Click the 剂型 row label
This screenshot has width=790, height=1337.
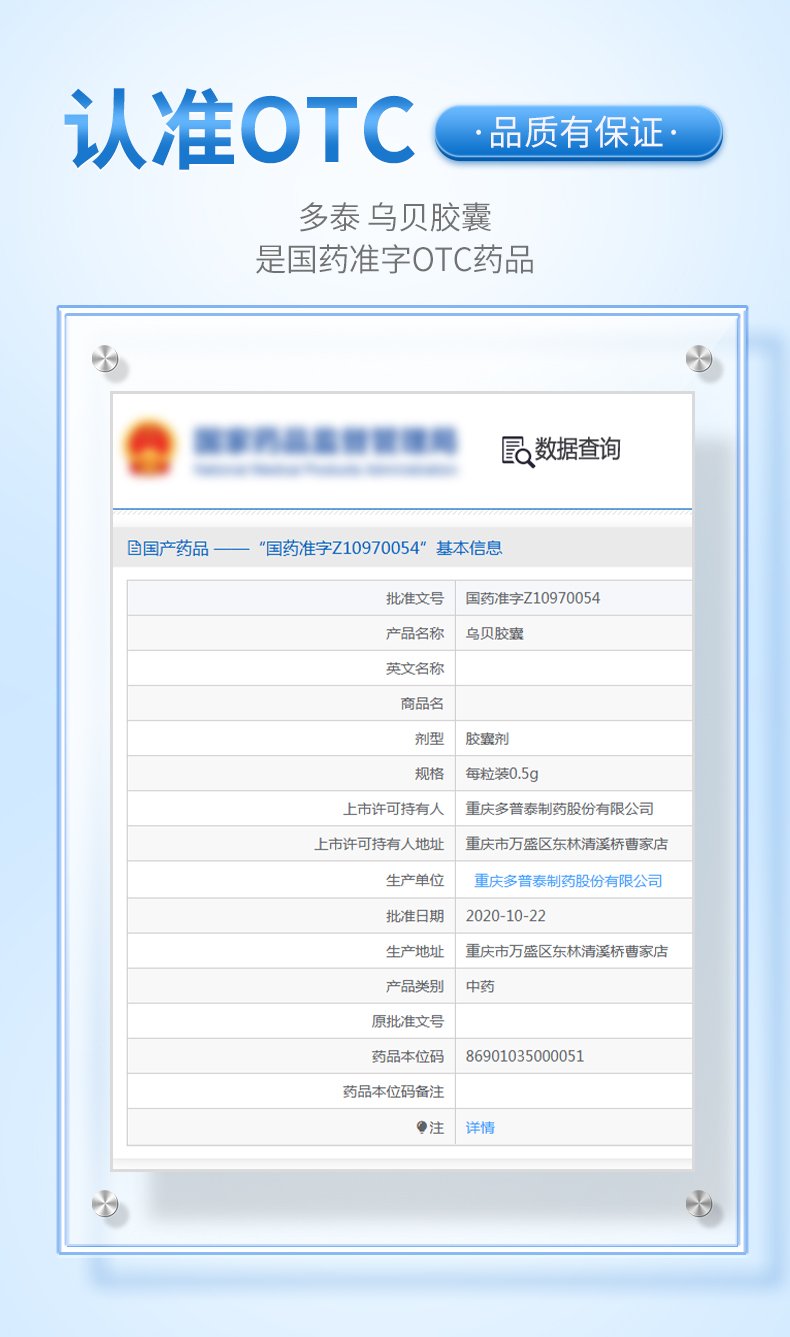pos(430,739)
